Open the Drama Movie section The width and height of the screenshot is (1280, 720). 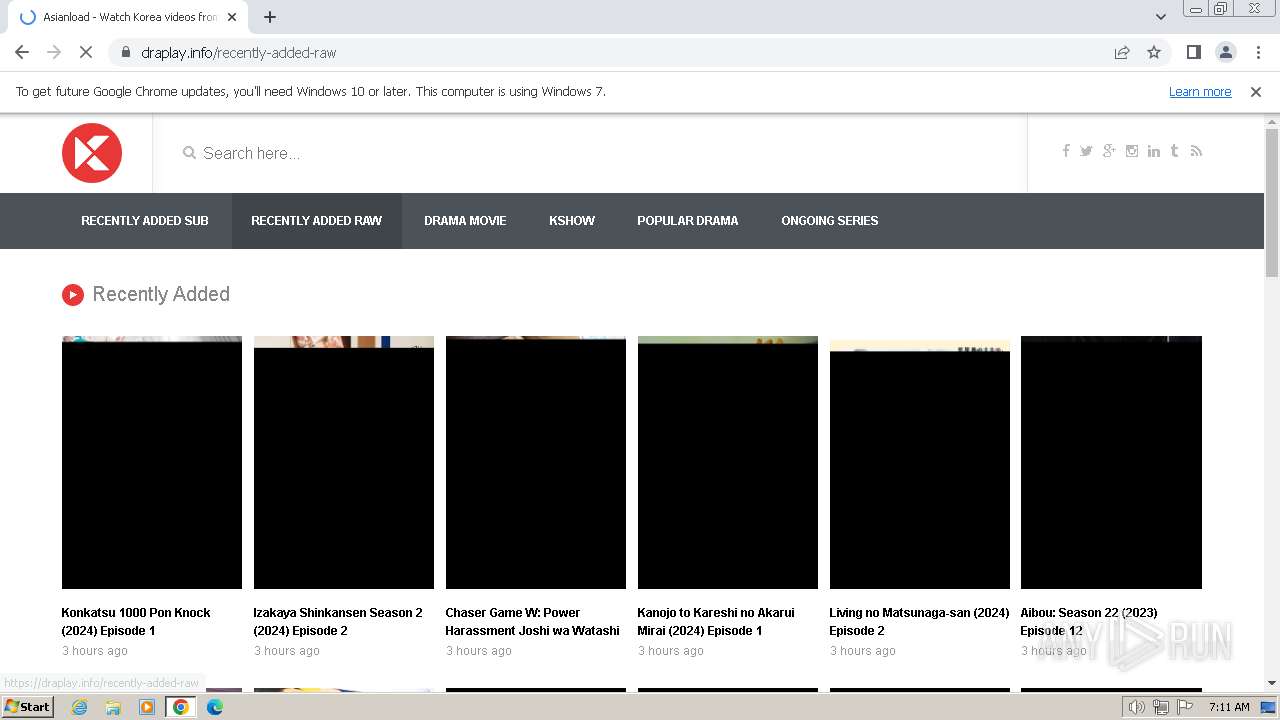point(465,221)
